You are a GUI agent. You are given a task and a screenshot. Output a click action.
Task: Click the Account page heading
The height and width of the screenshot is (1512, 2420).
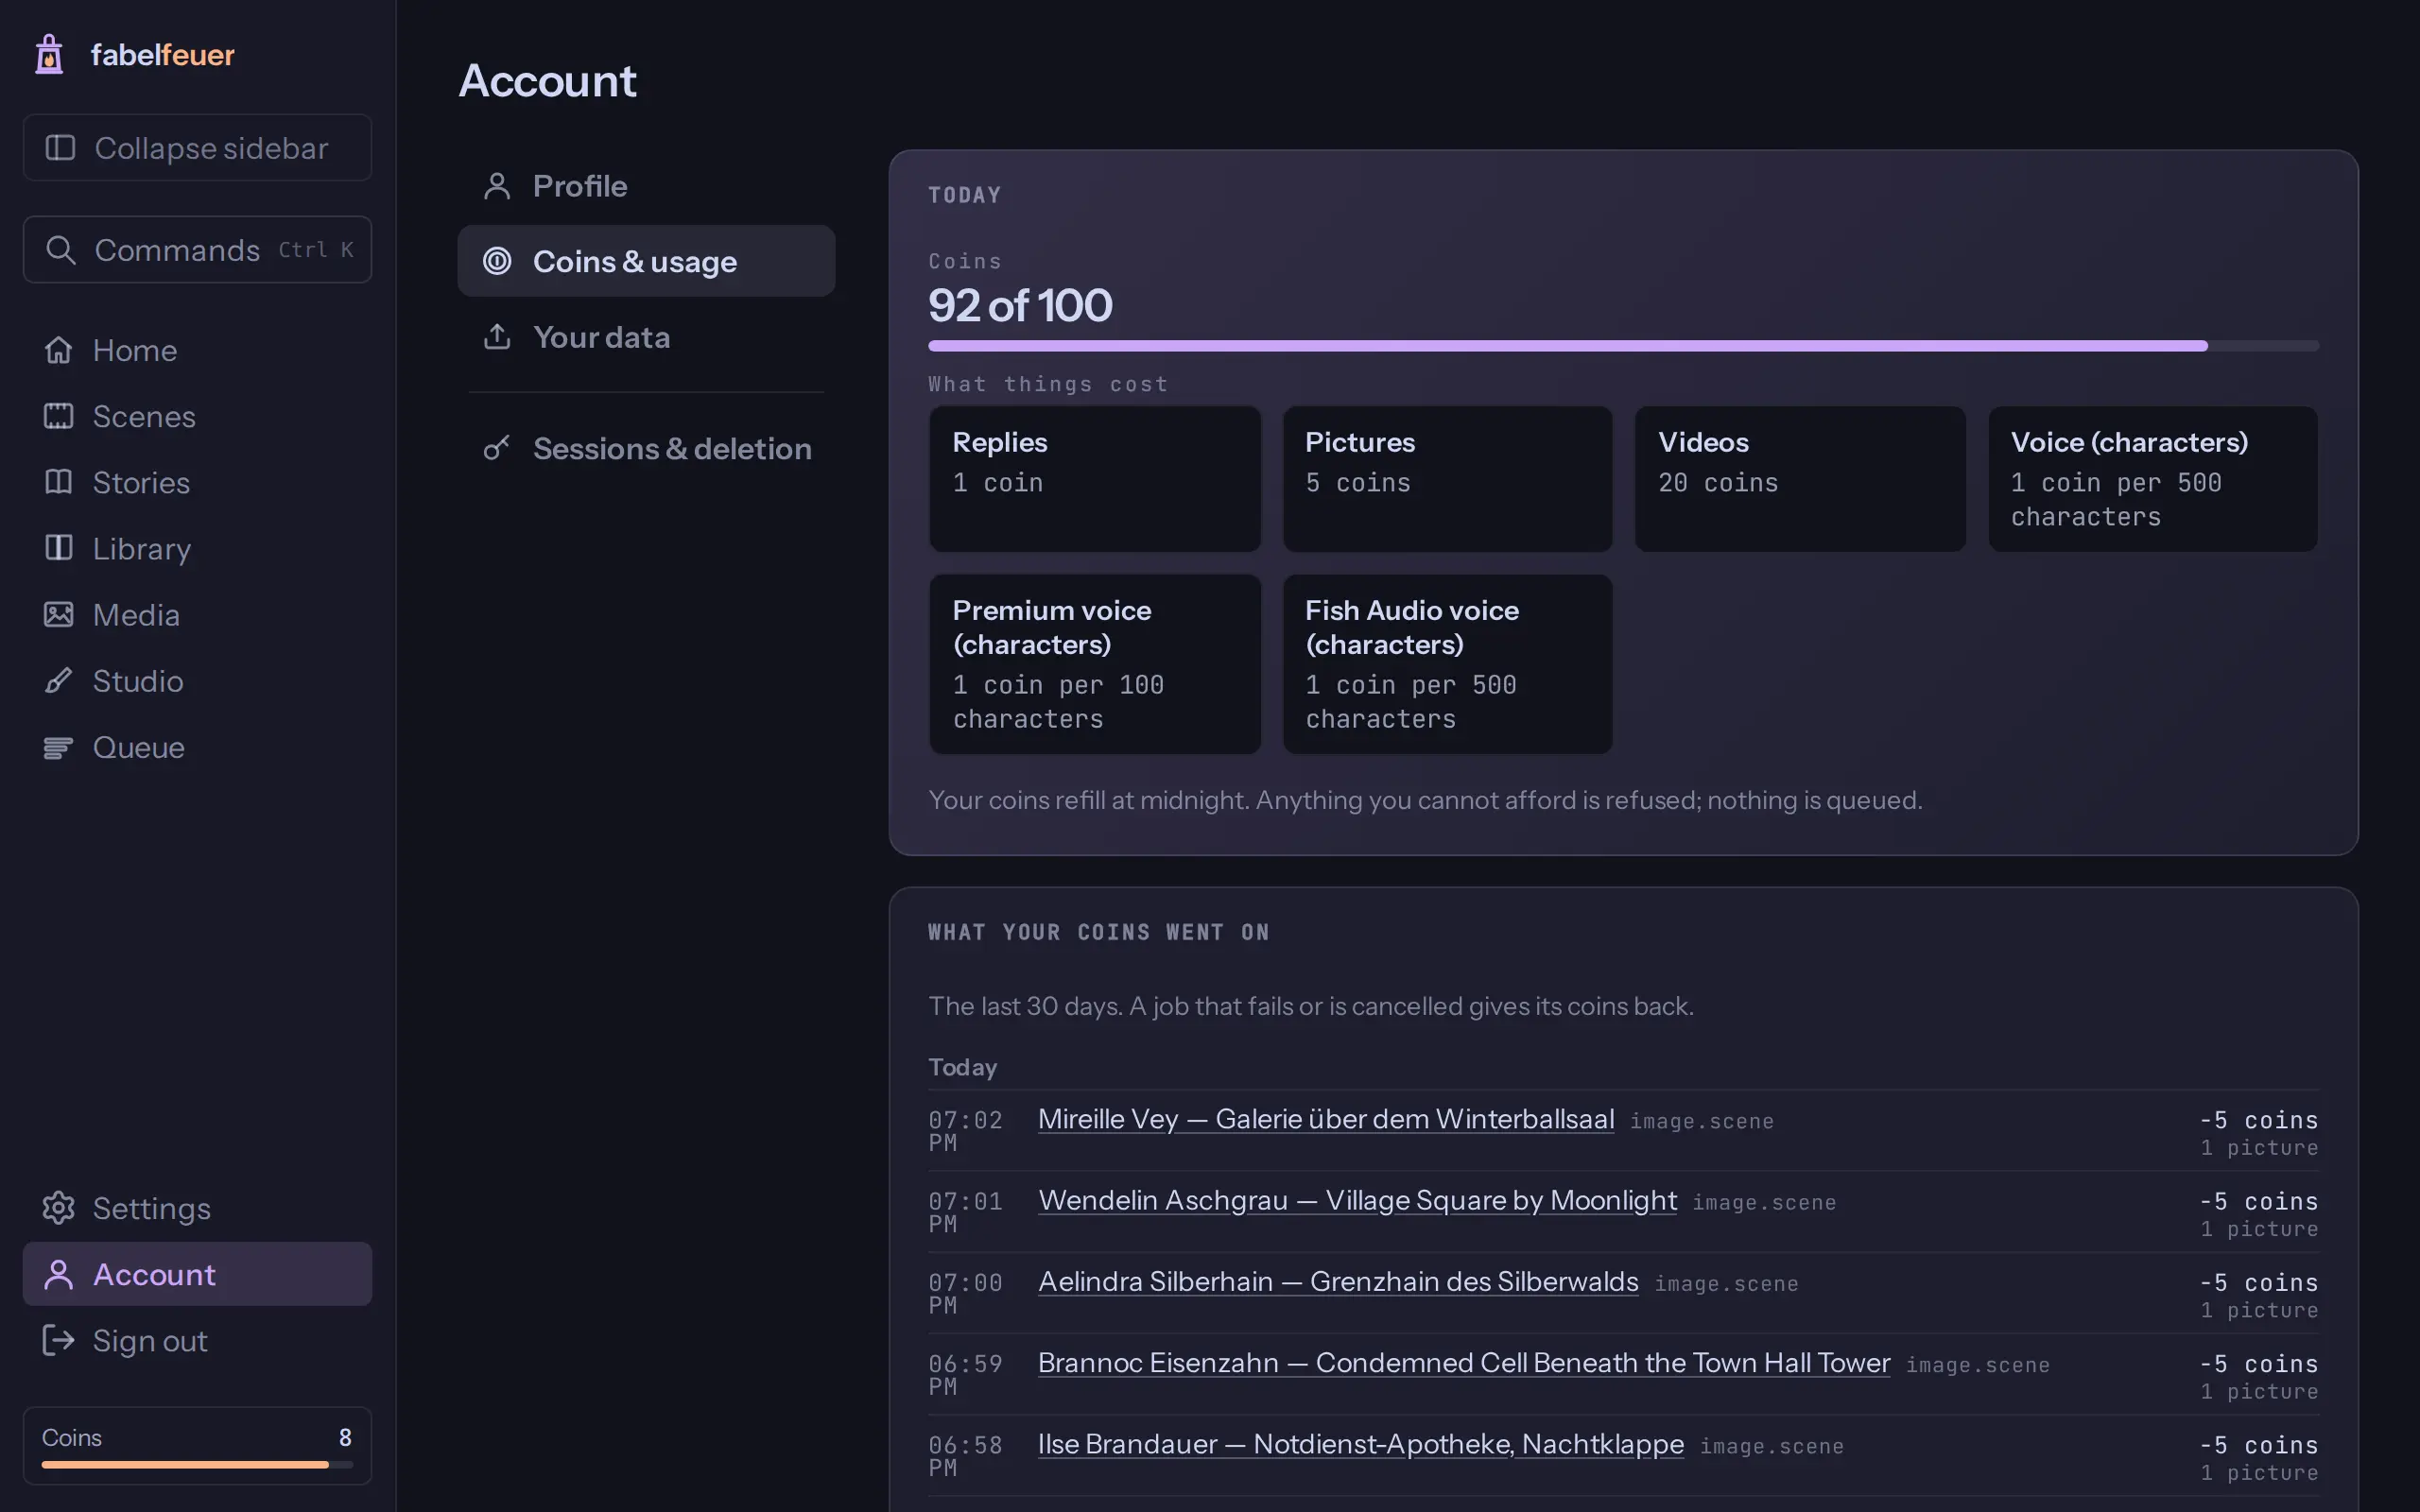pyautogui.click(x=547, y=80)
